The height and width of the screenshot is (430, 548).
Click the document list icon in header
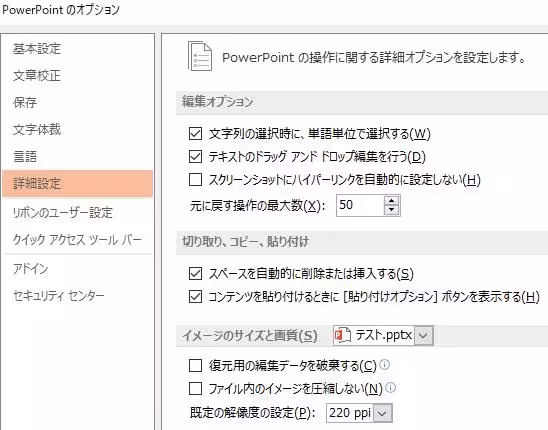pyautogui.click(x=200, y=56)
